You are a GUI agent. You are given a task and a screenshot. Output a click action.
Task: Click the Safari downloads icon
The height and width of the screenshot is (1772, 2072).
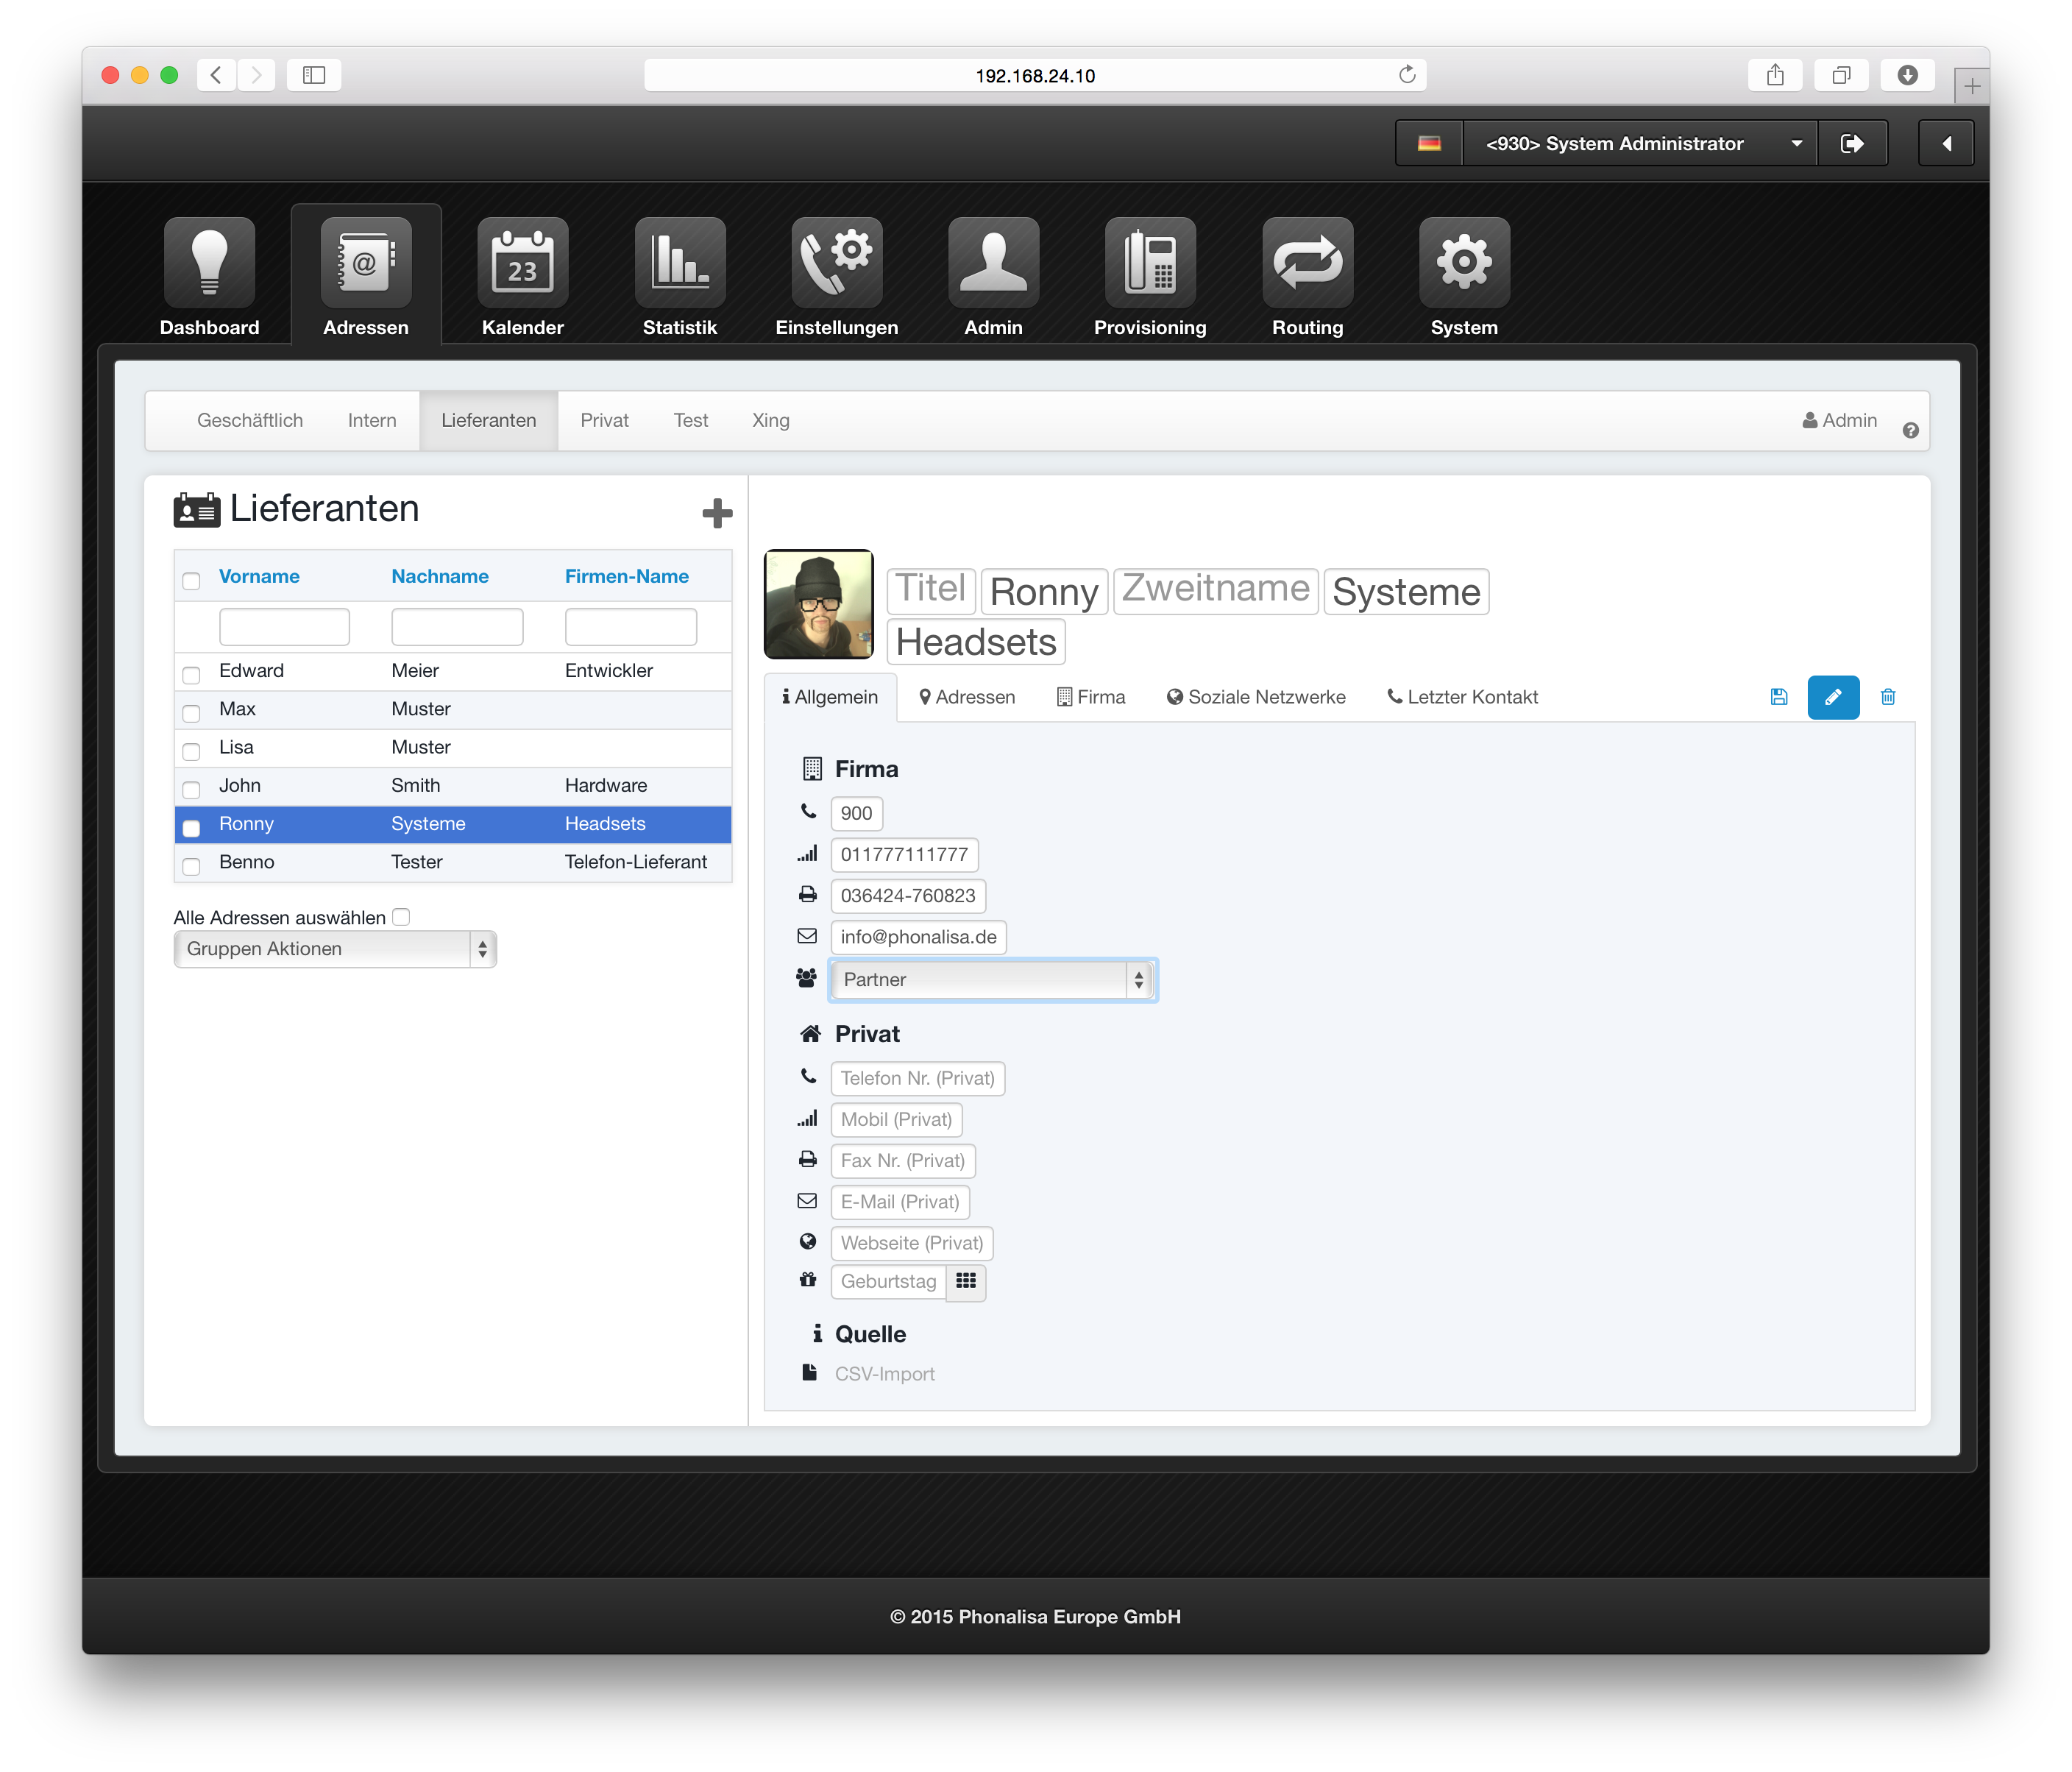(x=1907, y=75)
